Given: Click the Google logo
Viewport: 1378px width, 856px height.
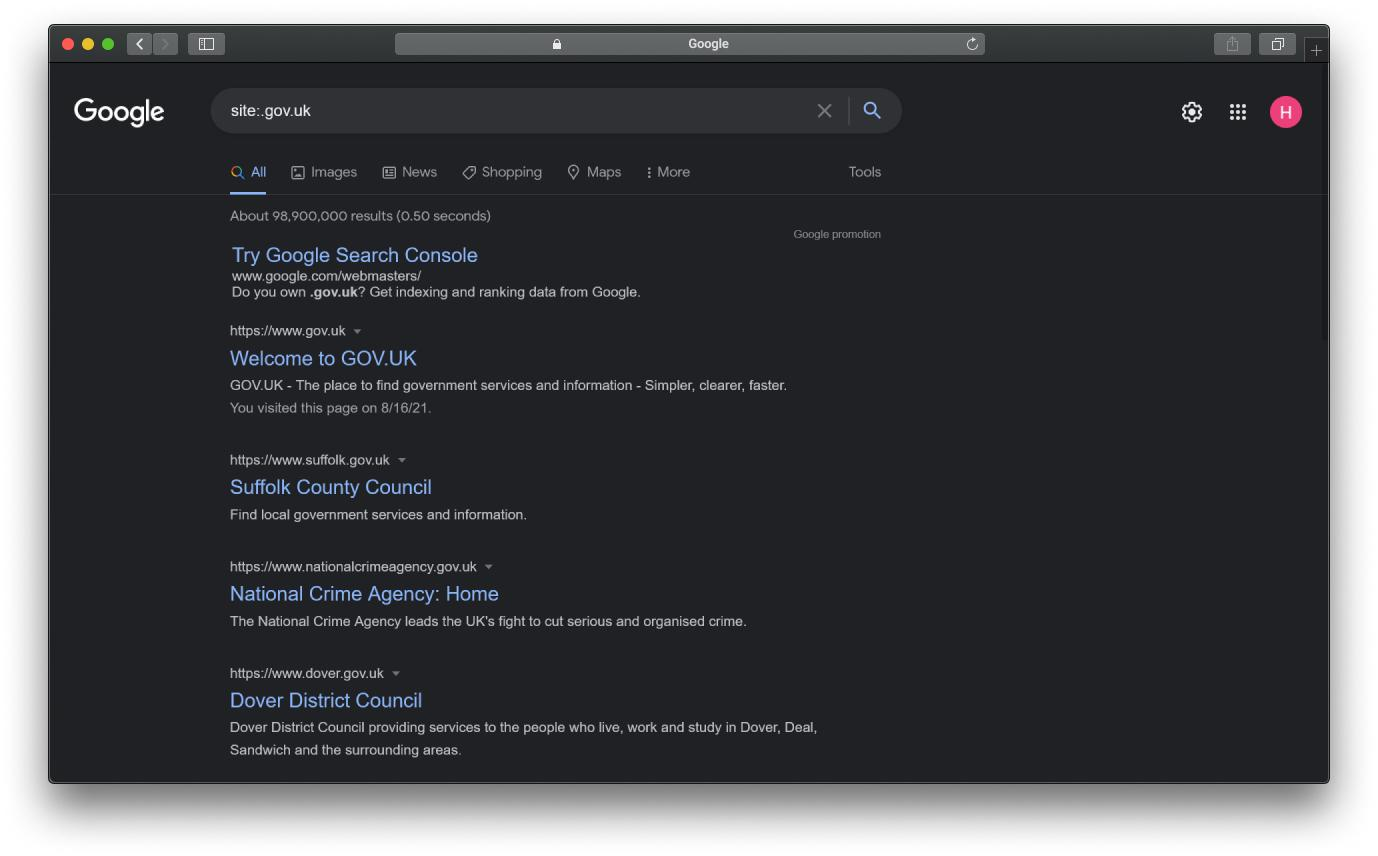Looking at the screenshot, I should 119,112.
